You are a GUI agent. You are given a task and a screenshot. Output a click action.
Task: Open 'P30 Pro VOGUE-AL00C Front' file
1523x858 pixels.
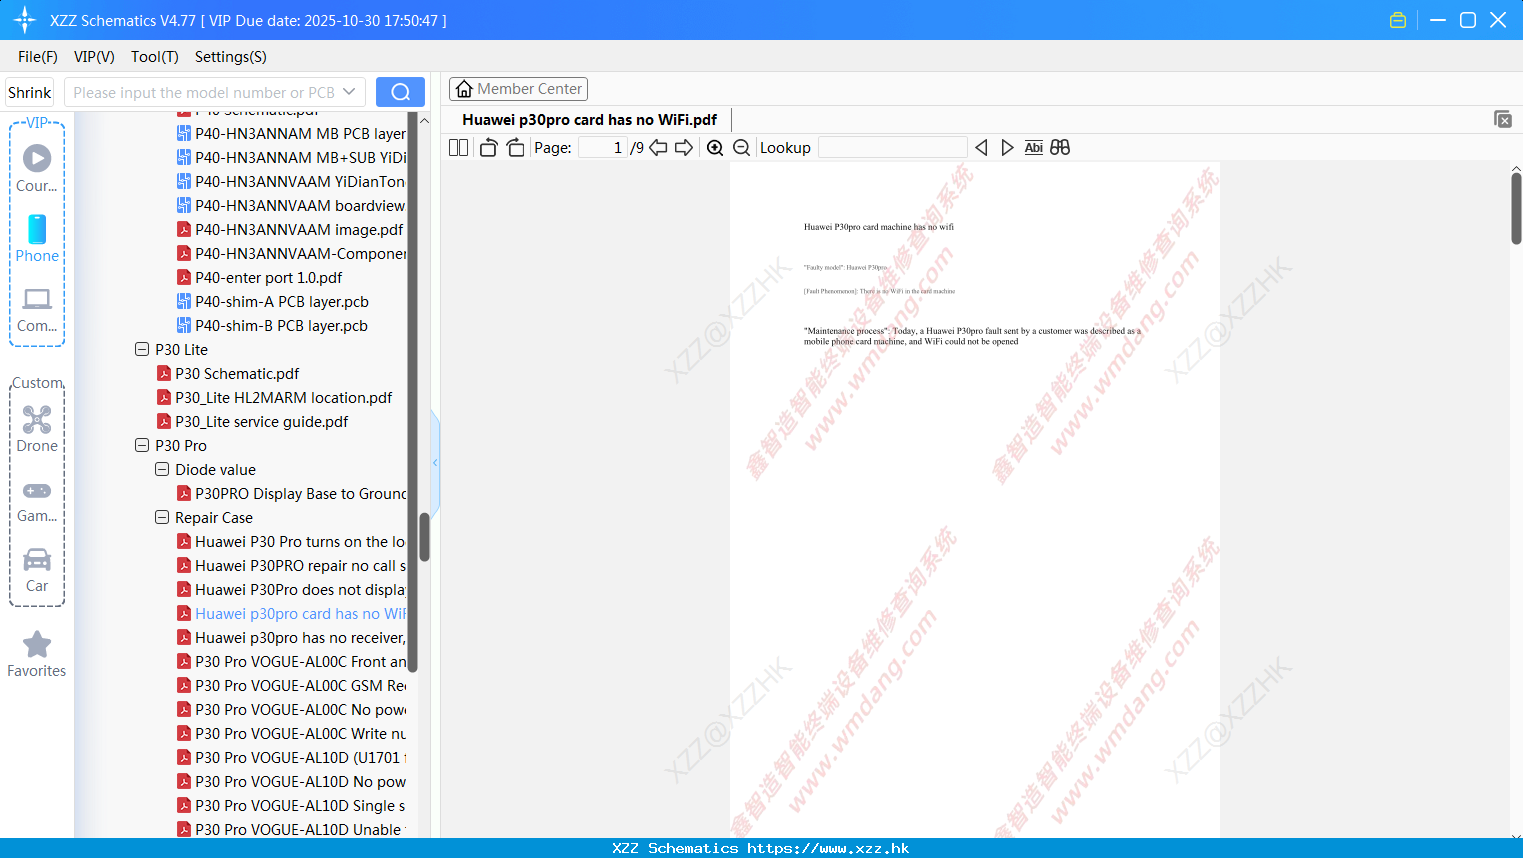coord(291,662)
